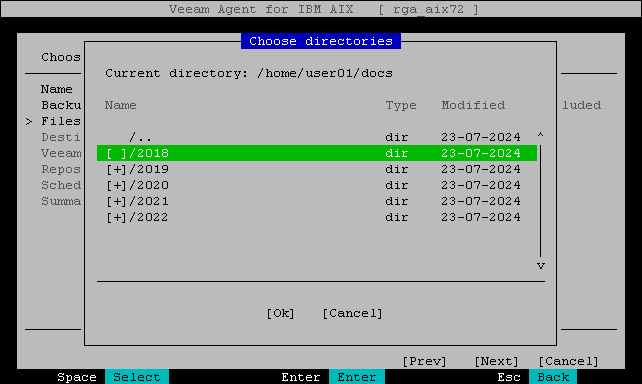Select the Repos... step in the wizard sidebar
The image size is (642, 384).
pyautogui.click(x=61, y=169)
